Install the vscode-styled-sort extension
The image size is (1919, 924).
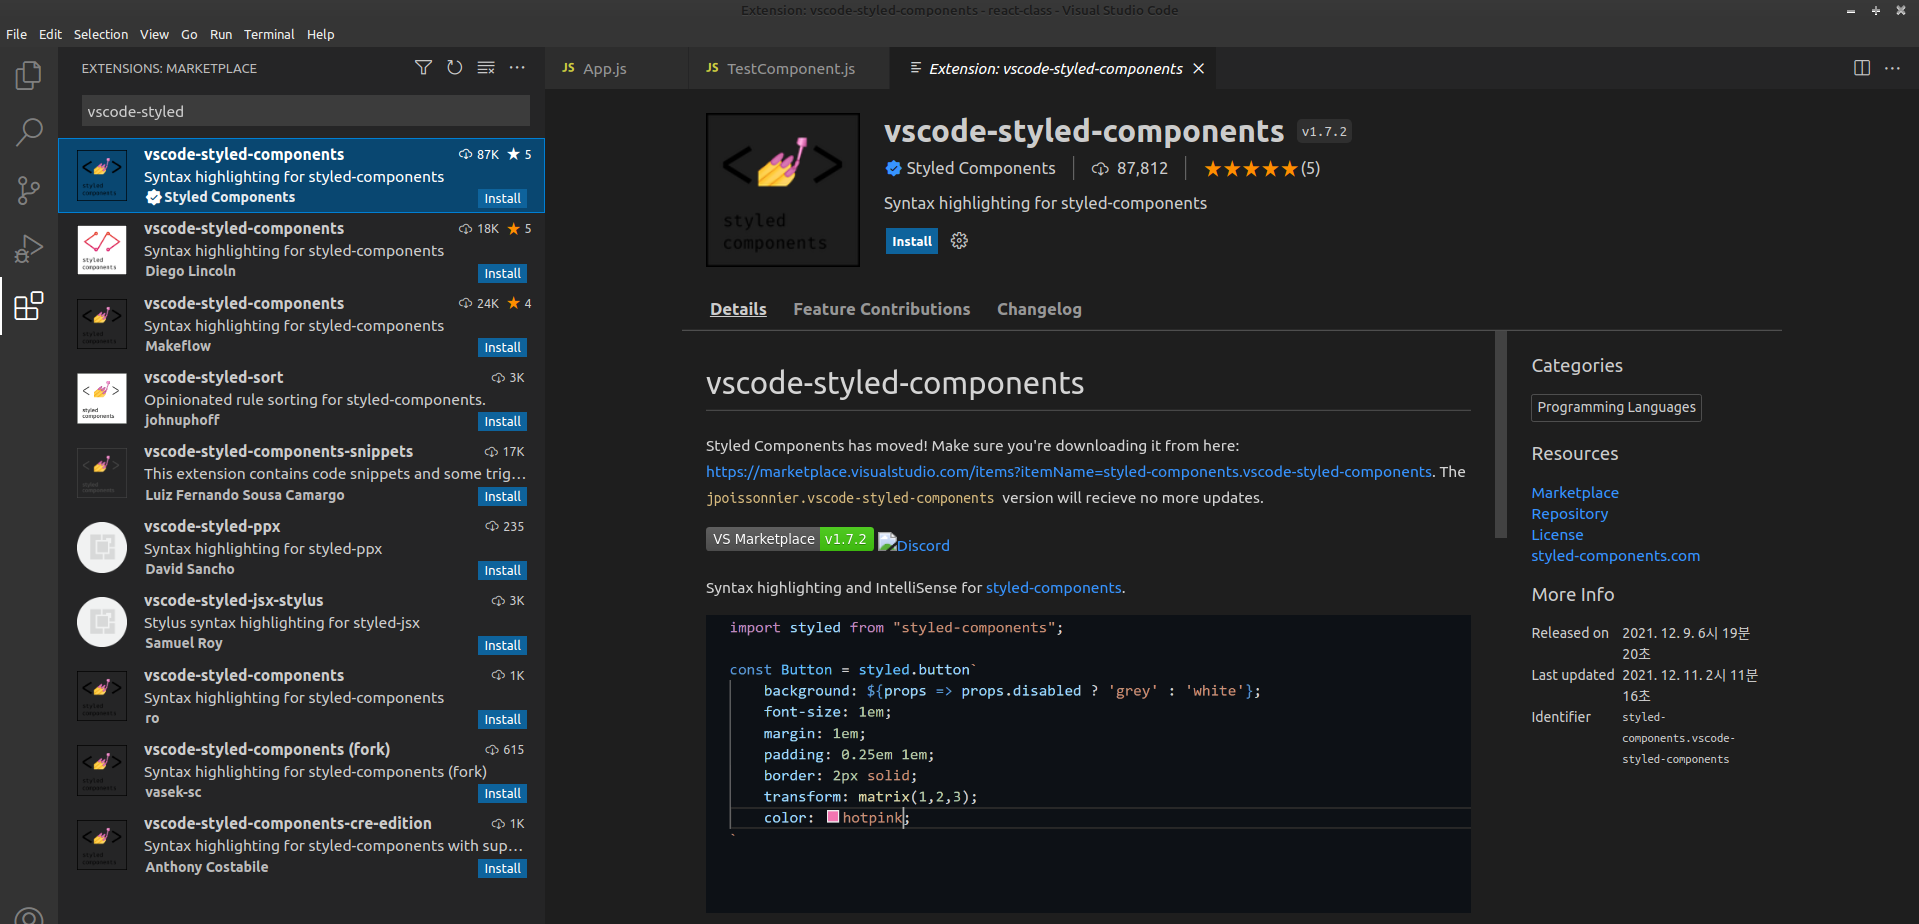(502, 421)
